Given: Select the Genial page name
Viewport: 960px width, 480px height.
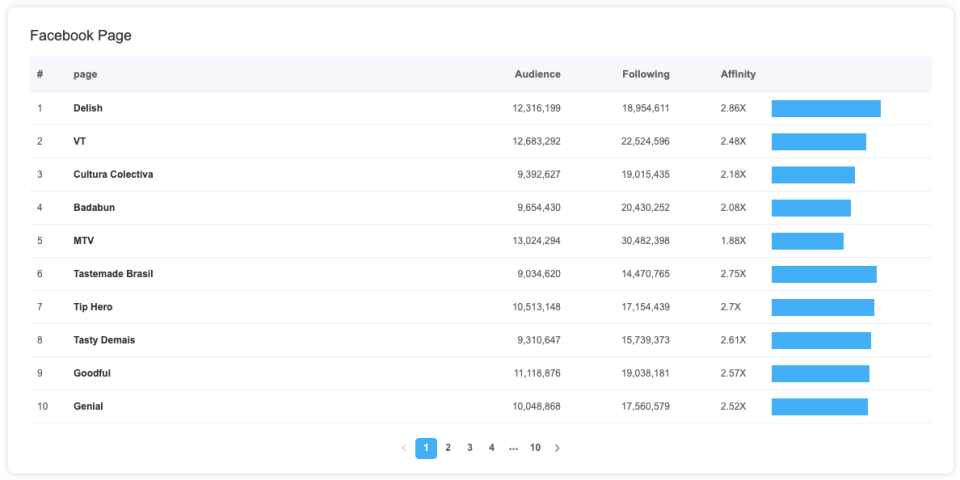Looking at the screenshot, I should coord(88,406).
